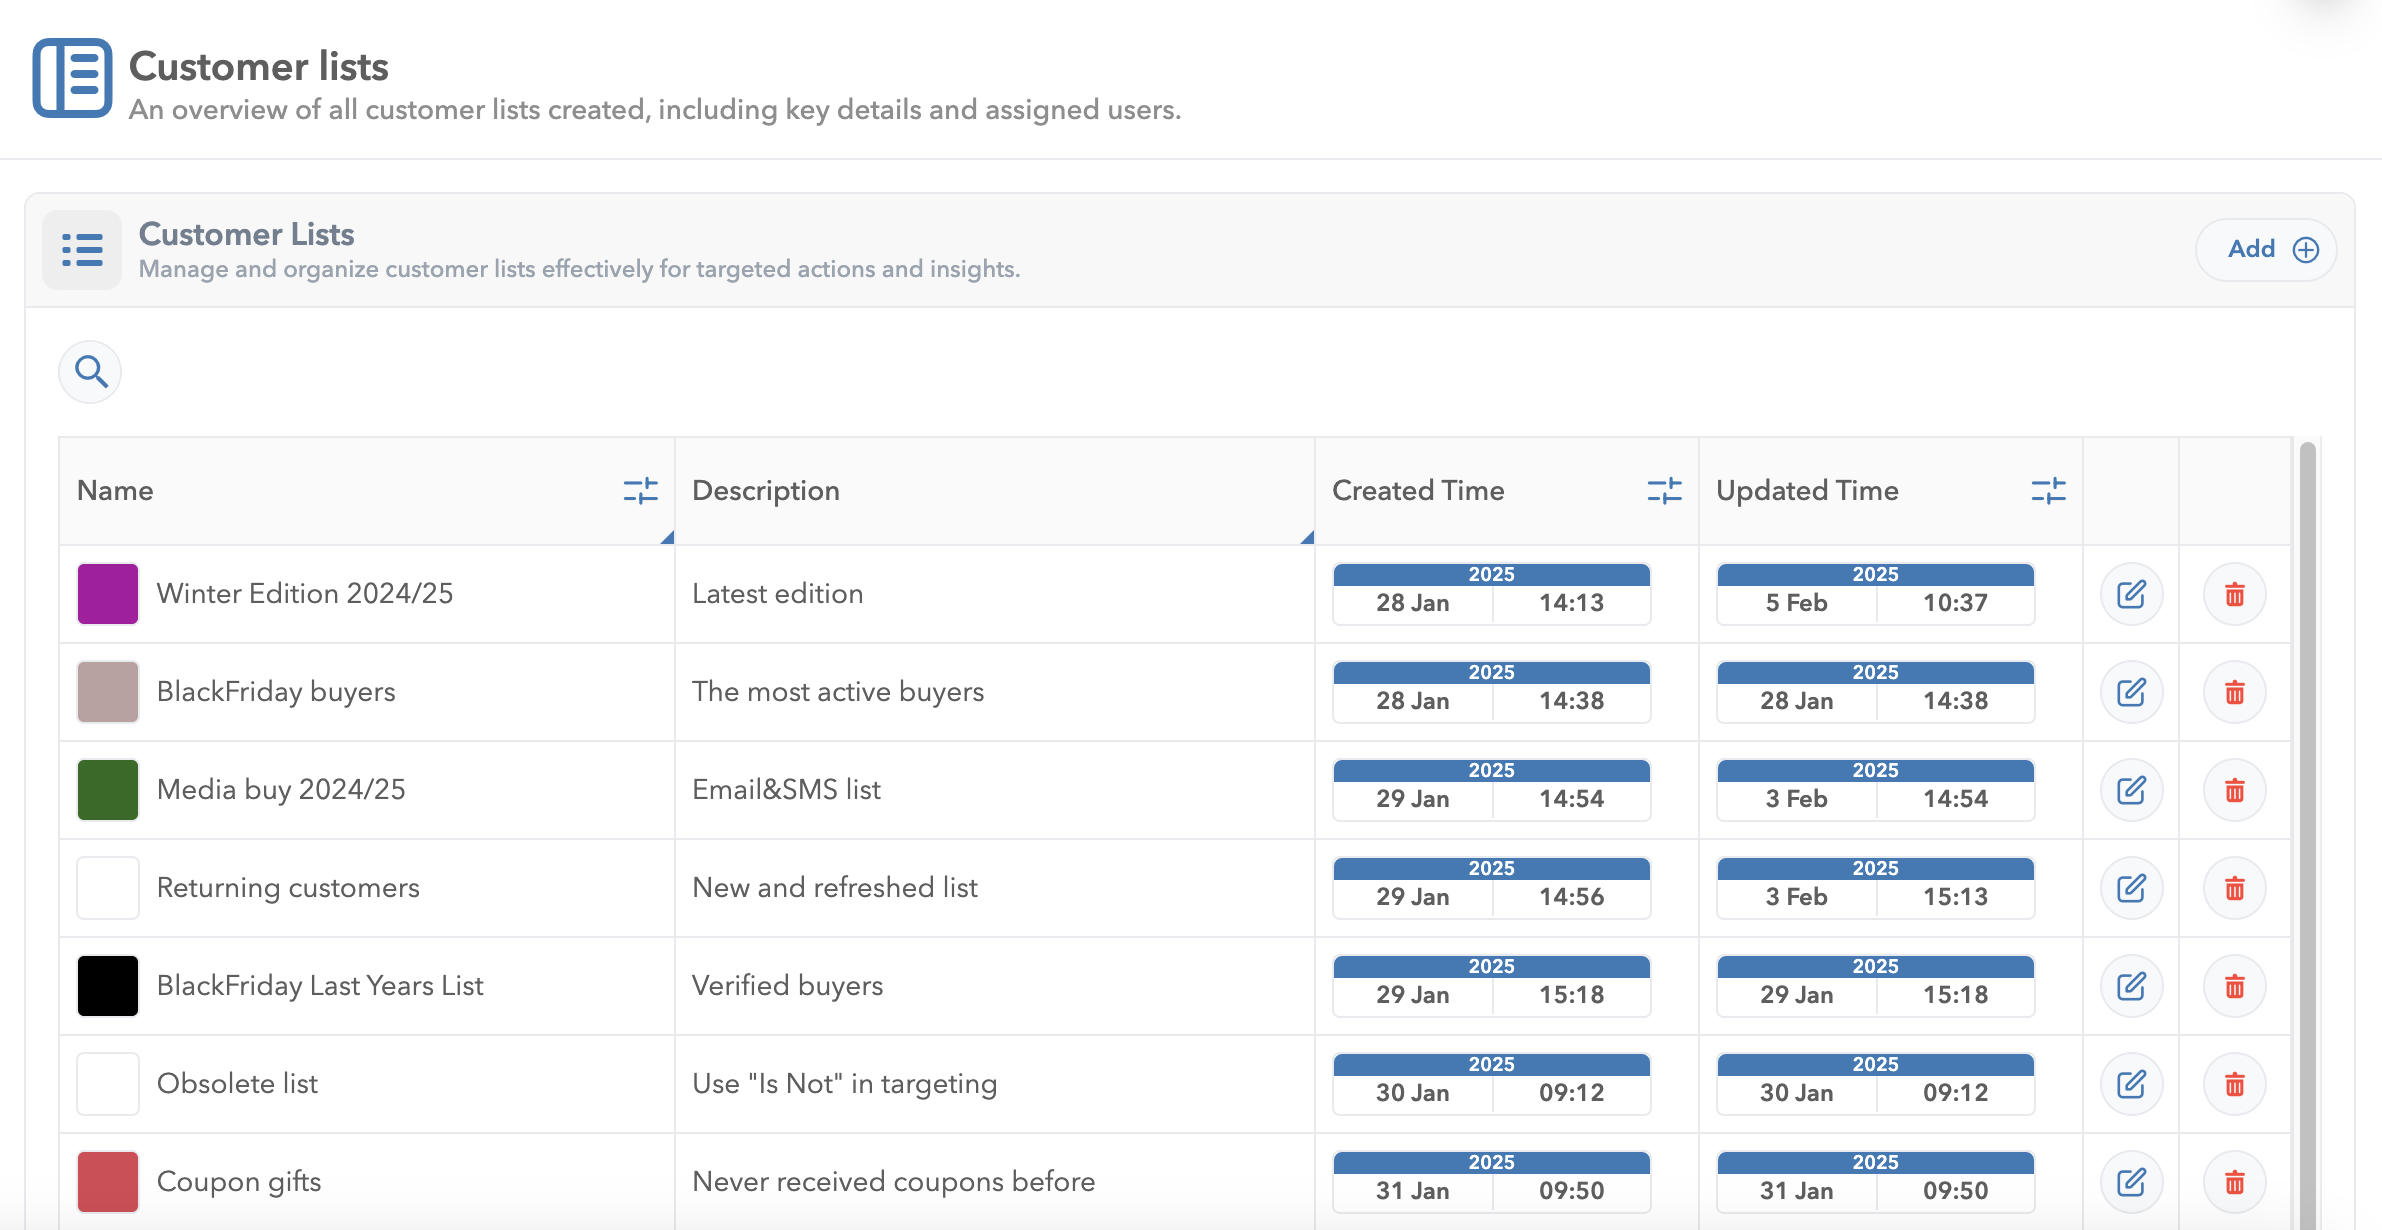Select the BlackFriday buyers name
The width and height of the screenshot is (2382, 1230).
276,692
